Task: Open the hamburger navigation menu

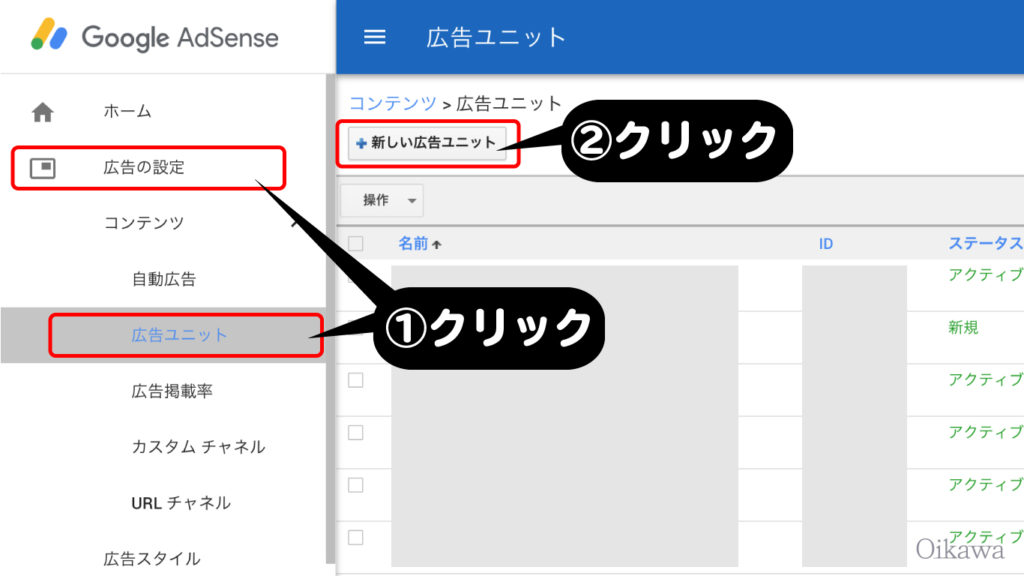Action: click(374, 37)
